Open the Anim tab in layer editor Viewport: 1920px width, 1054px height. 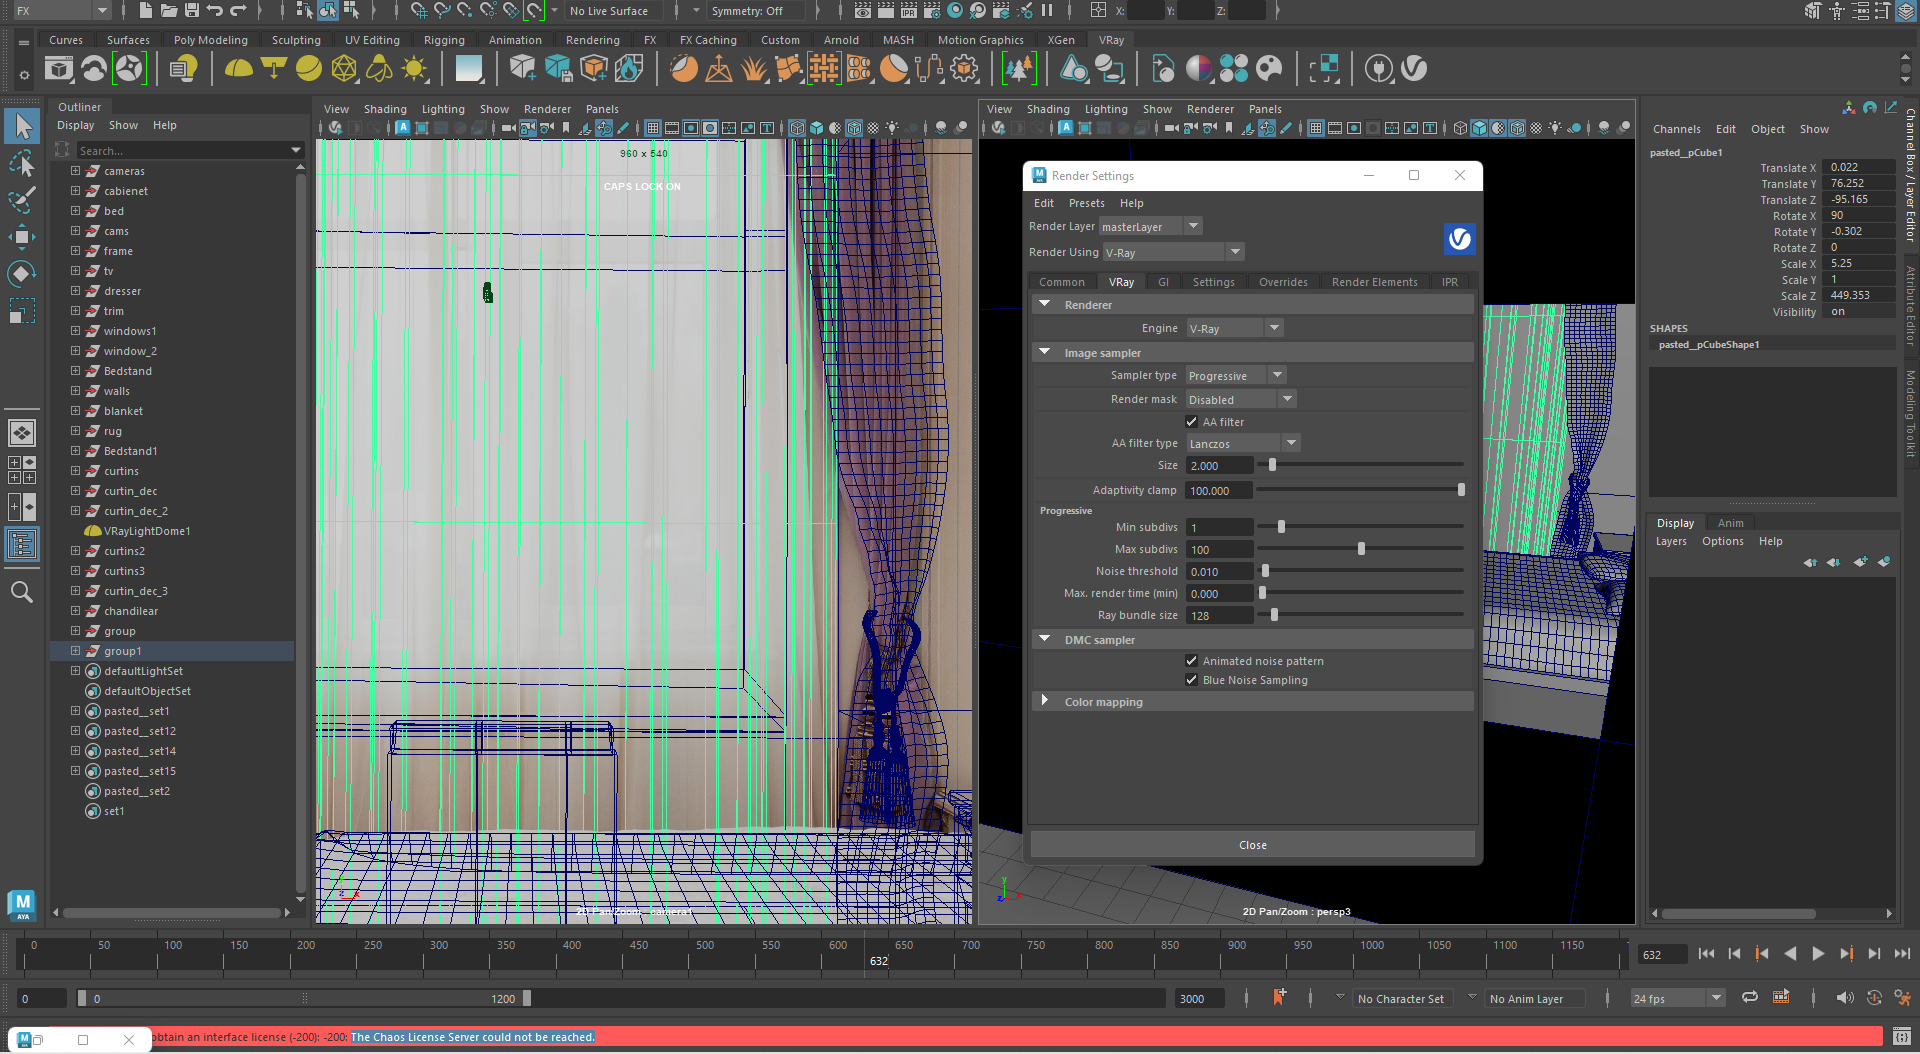tap(1730, 523)
